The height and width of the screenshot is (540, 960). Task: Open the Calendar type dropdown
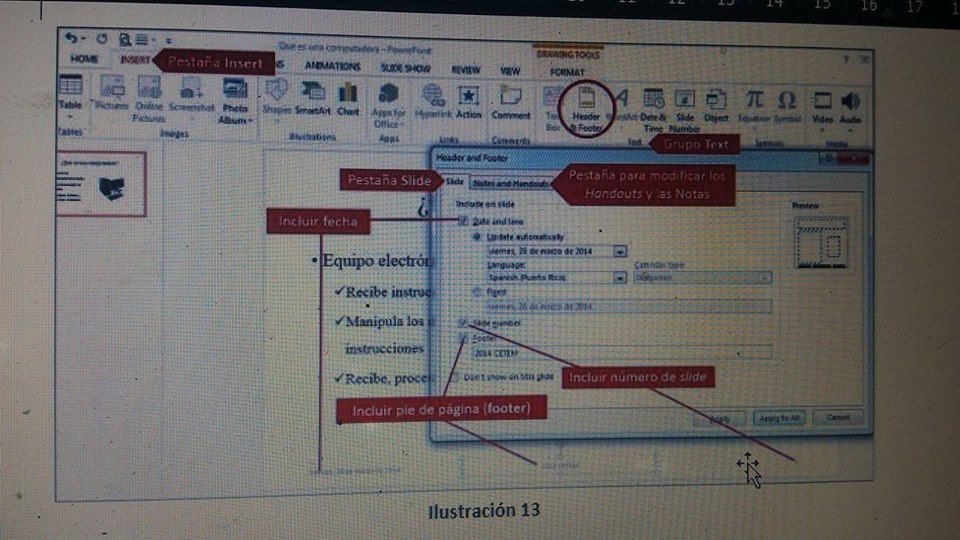(765, 279)
